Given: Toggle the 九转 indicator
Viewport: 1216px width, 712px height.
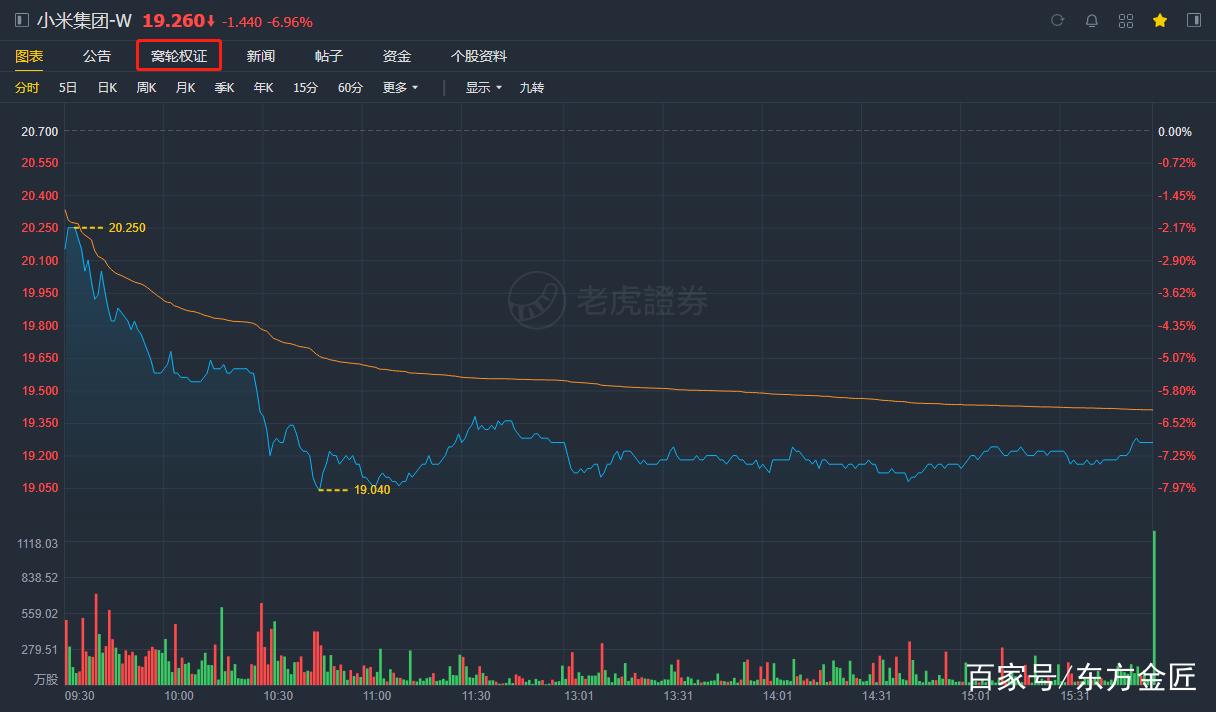Looking at the screenshot, I should point(532,88).
